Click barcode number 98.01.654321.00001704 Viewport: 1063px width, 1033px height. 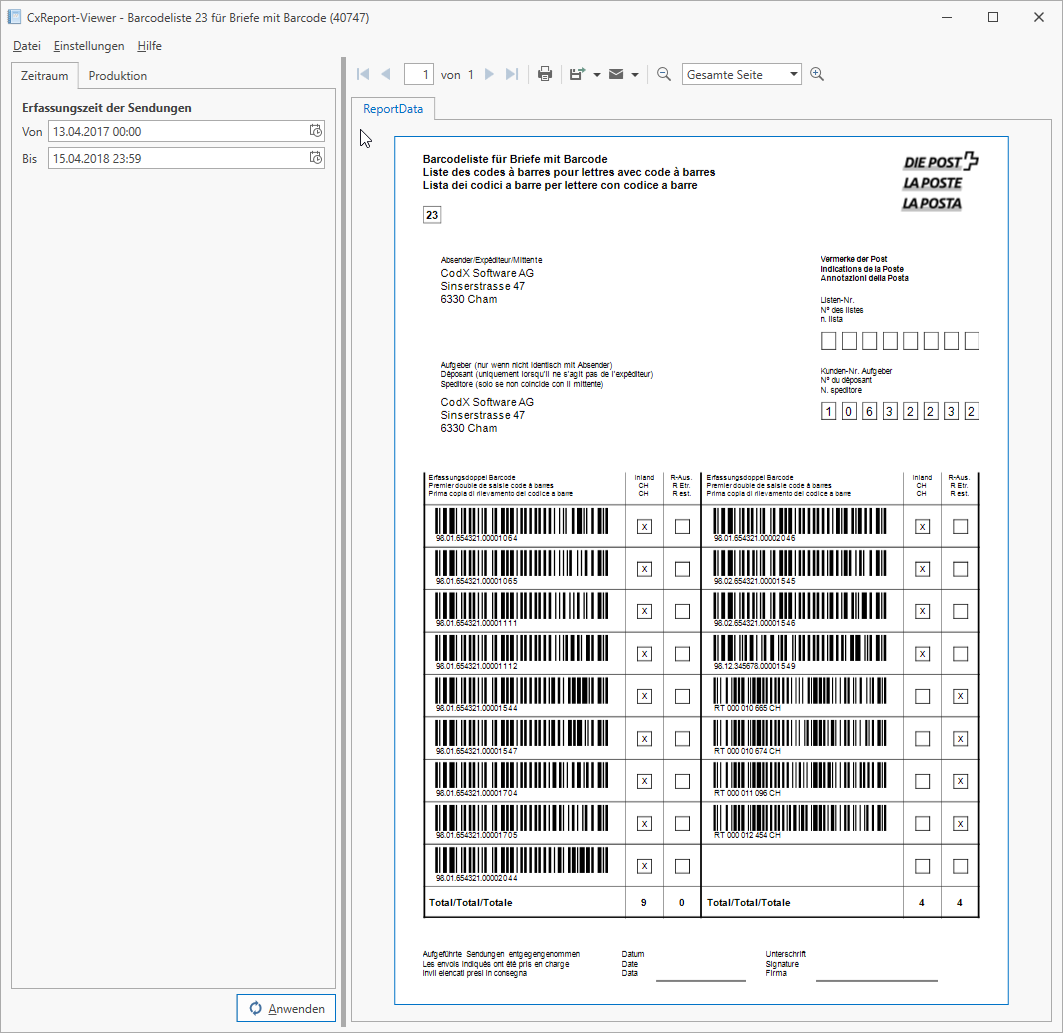pos(477,793)
